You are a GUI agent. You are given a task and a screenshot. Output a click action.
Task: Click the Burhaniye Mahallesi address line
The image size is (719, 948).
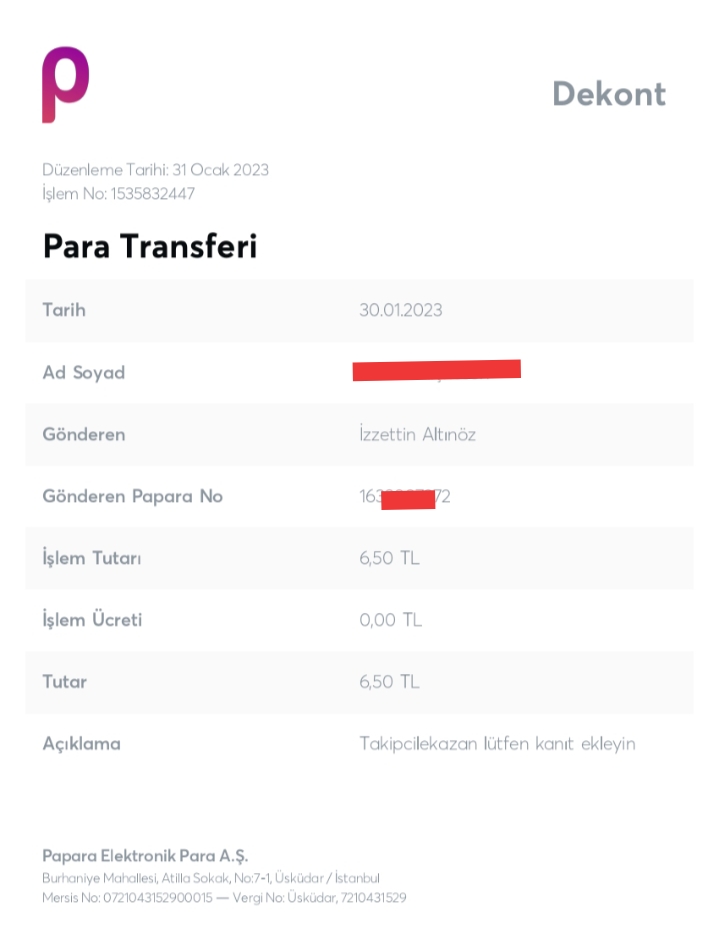pyautogui.click(x=210, y=878)
